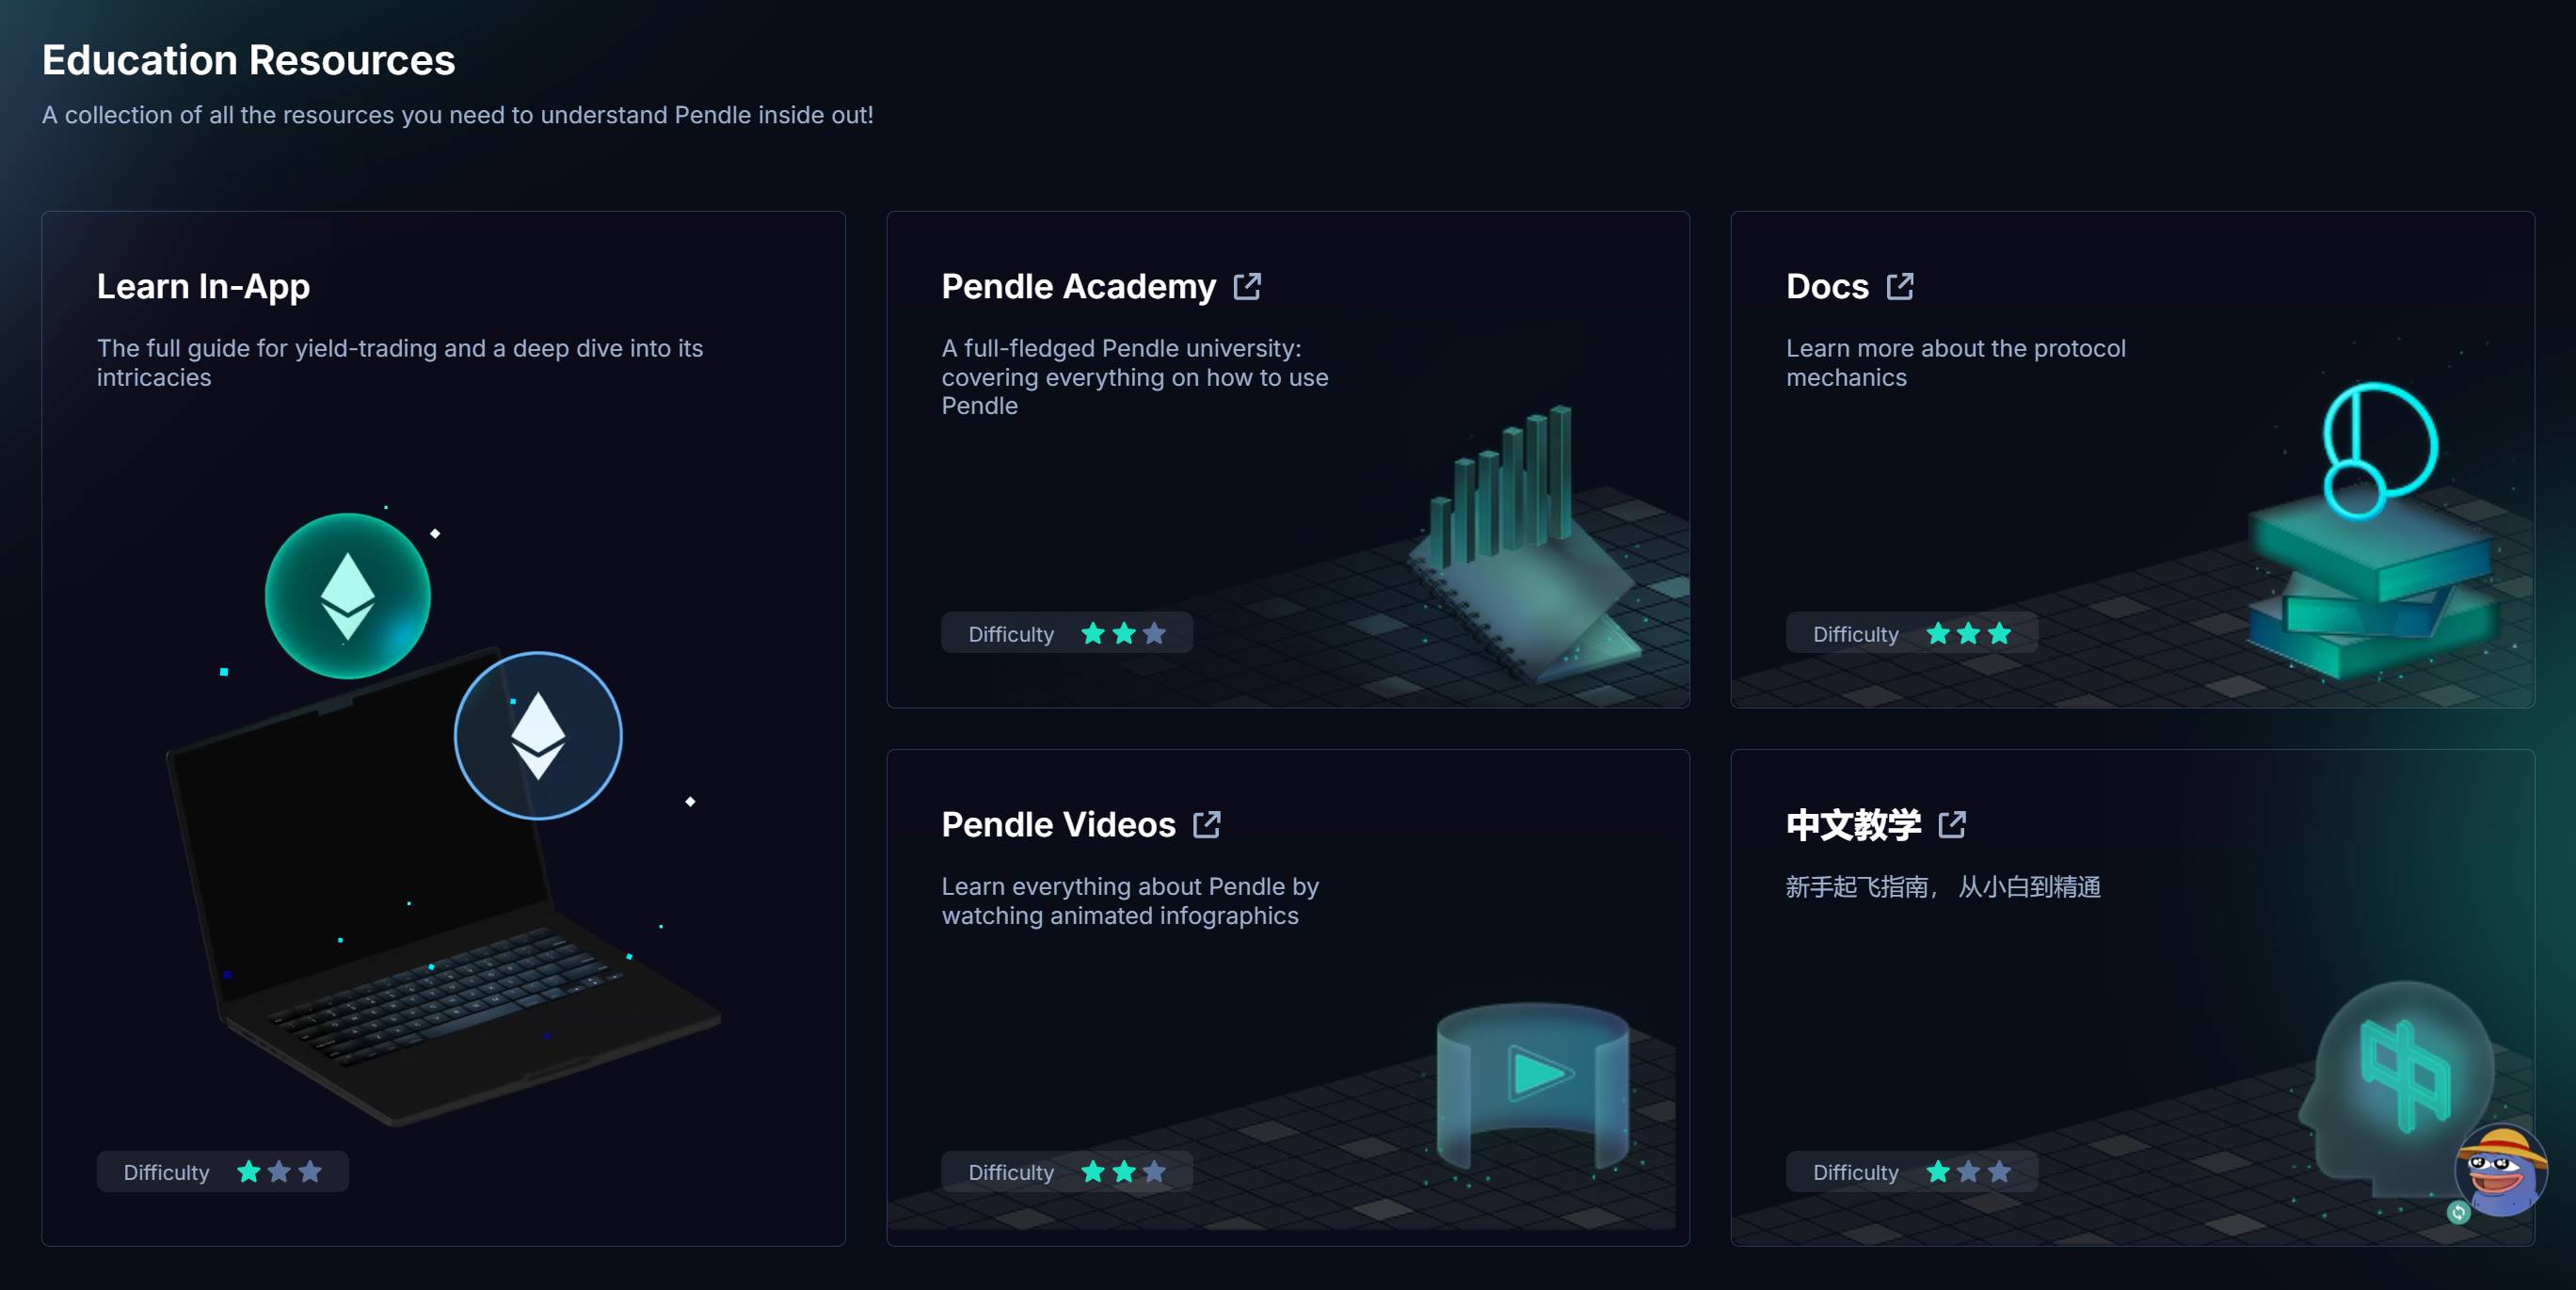
Task: Click Difficulty badge on Learn In-App card
Action: [222, 1171]
